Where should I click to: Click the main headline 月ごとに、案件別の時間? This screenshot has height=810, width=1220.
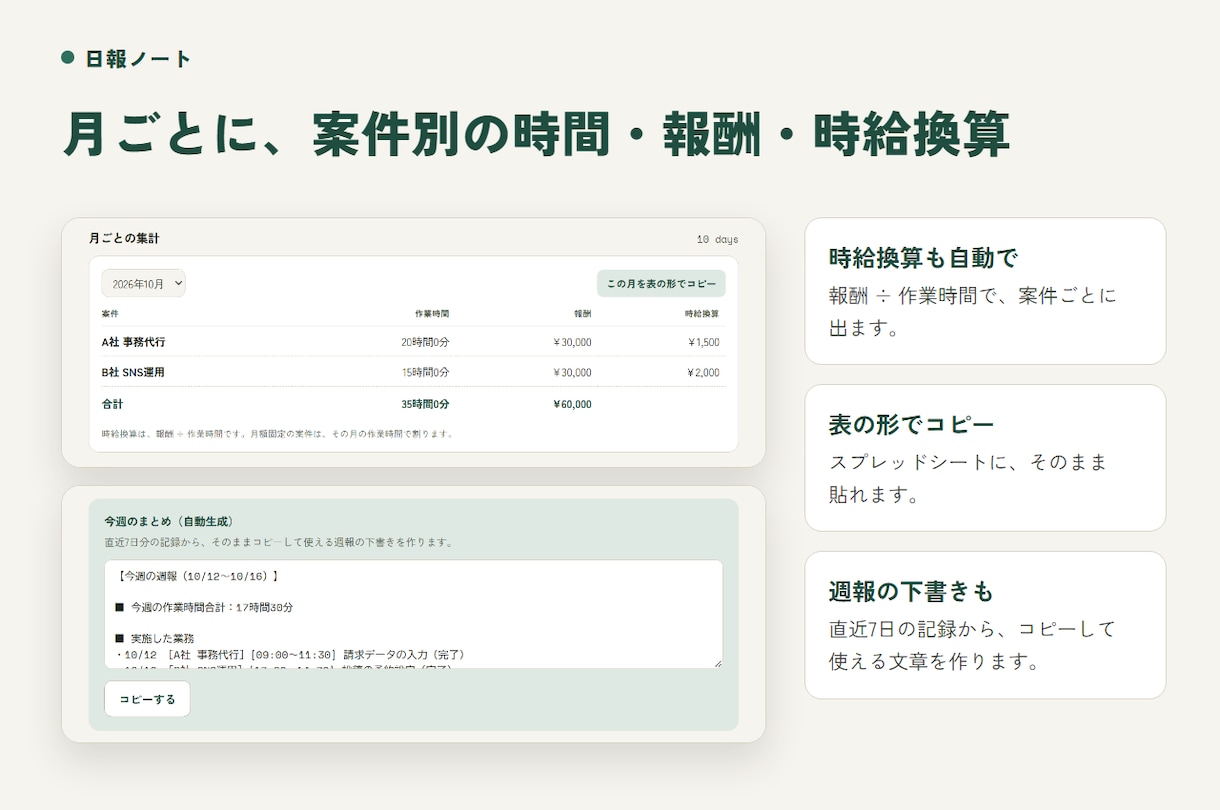(536, 133)
